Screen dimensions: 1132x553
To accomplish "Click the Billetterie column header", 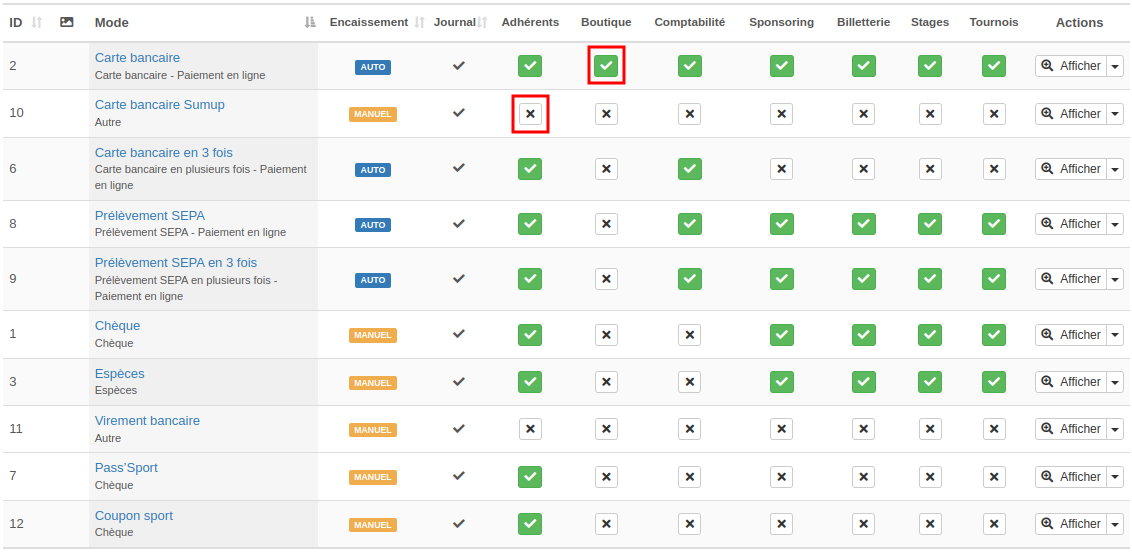I will 863,22.
